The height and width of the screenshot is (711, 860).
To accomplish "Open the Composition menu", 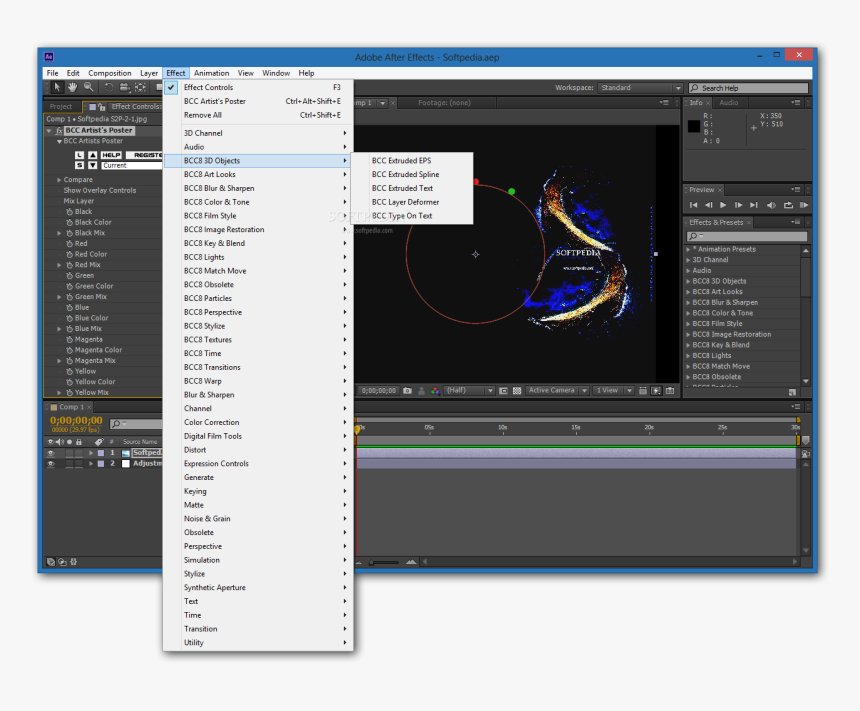I will tap(110, 73).
